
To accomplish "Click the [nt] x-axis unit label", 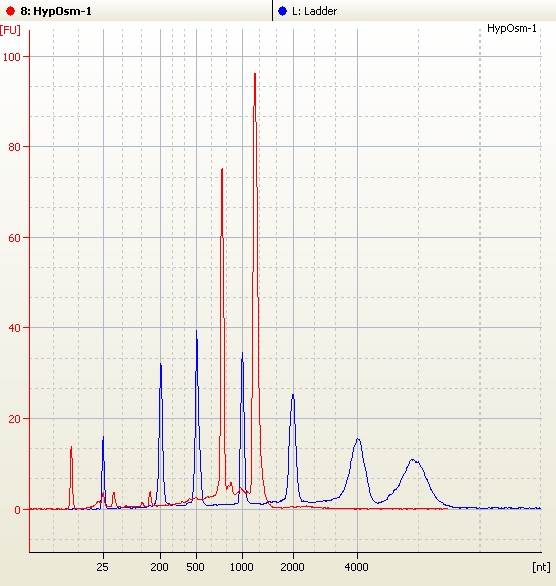I will pos(541,567).
